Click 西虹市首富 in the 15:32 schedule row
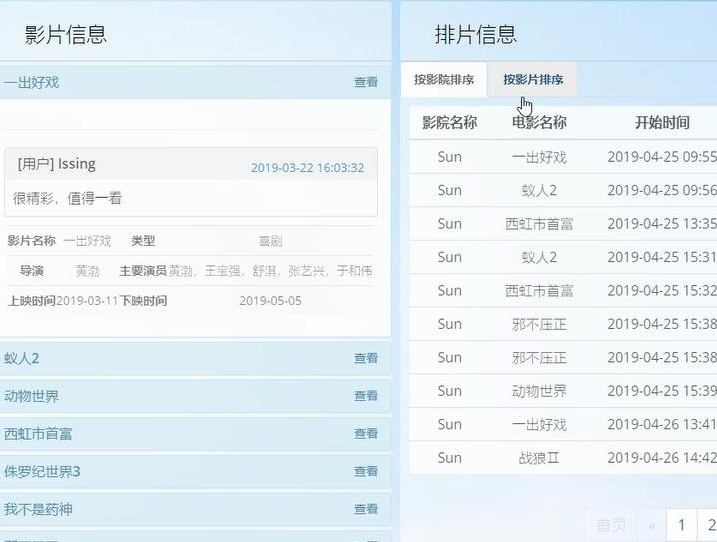The height and width of the screenshot is (542, 717). click(x=539, y=291)
